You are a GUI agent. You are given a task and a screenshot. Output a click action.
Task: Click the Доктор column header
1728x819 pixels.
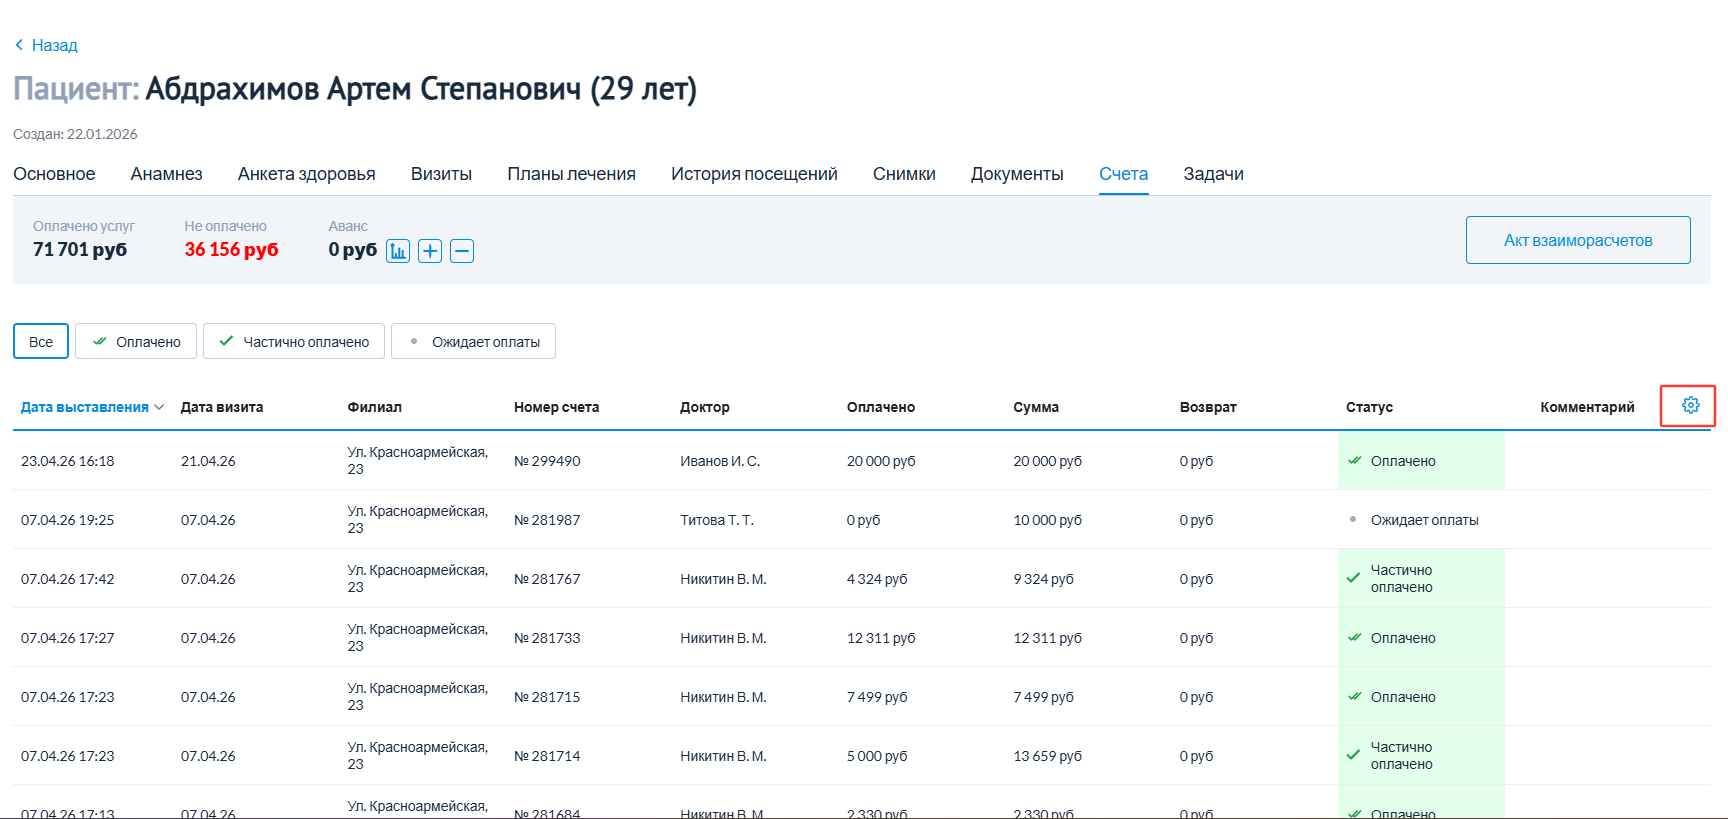click(x=705, y=407)
